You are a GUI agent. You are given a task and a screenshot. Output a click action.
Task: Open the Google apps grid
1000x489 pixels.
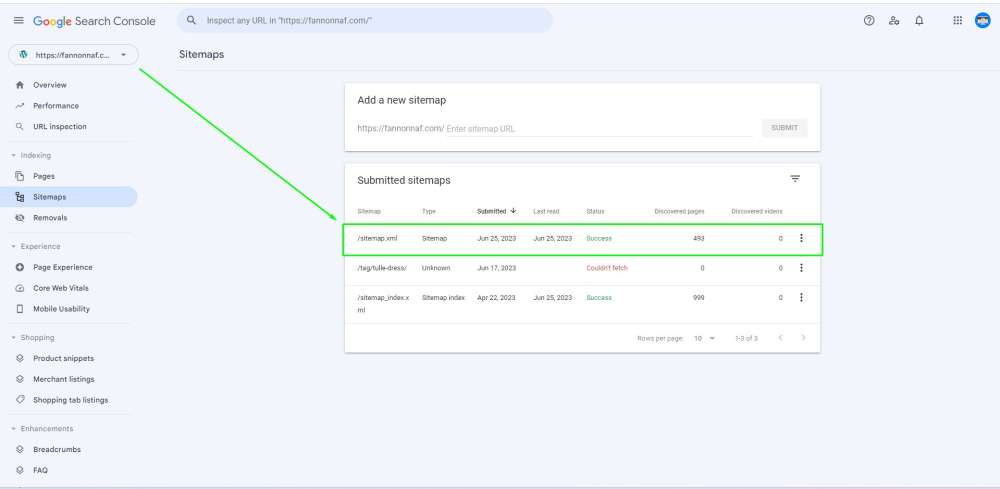click(957, 21)
